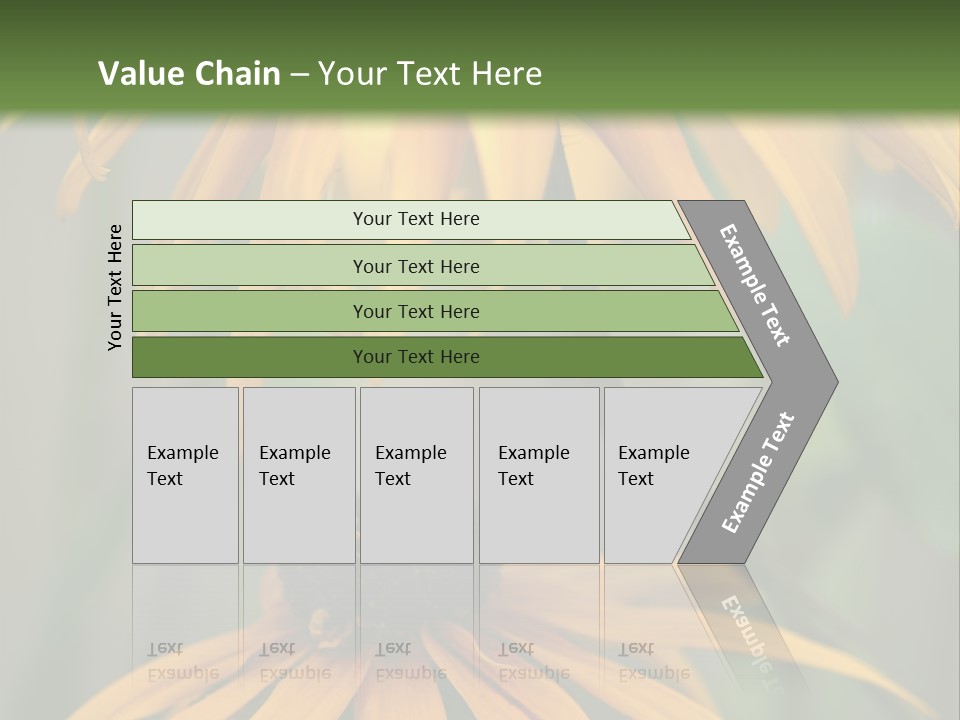Click the third gray Example Text box

[417, 475]
